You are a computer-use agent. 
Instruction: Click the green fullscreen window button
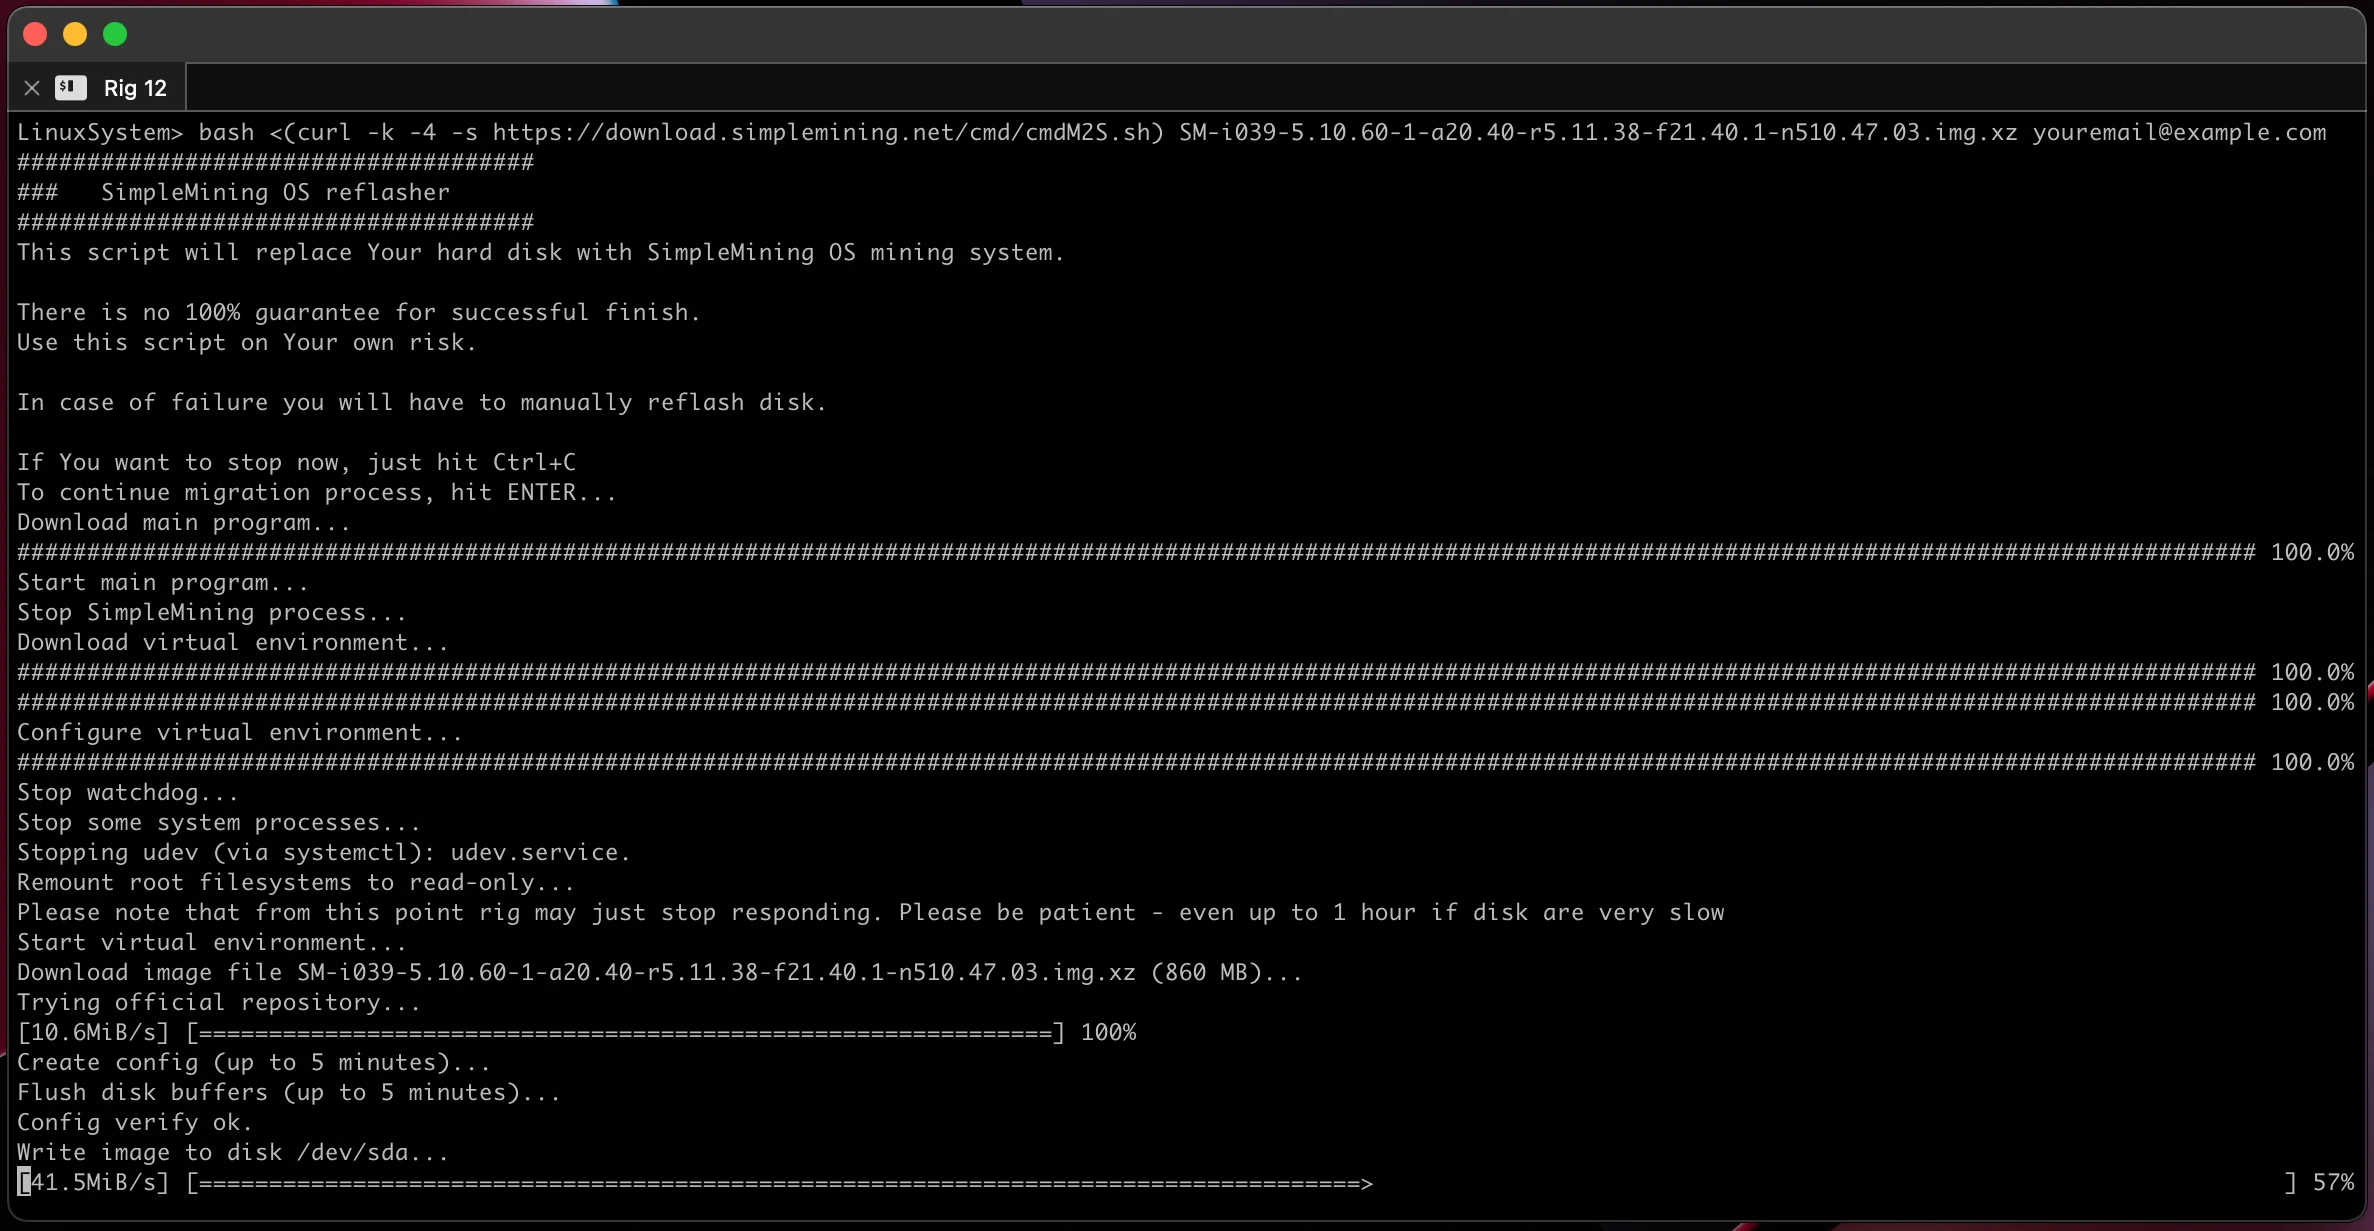115,34
